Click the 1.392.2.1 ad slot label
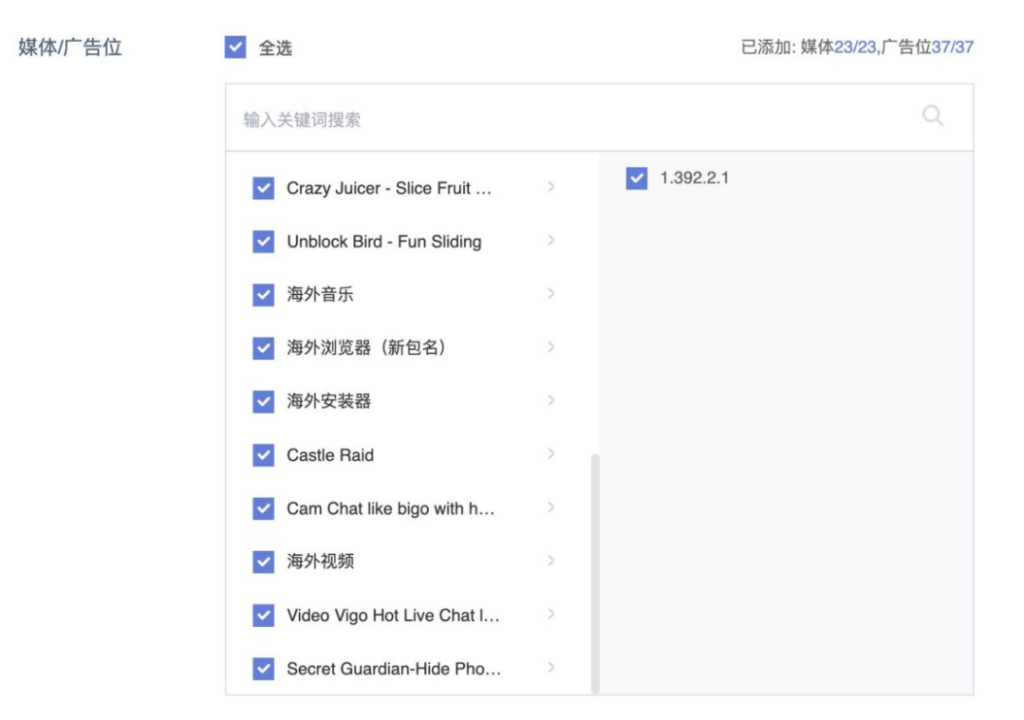The width and height of the screenshot is (1024, 720). 694,178
